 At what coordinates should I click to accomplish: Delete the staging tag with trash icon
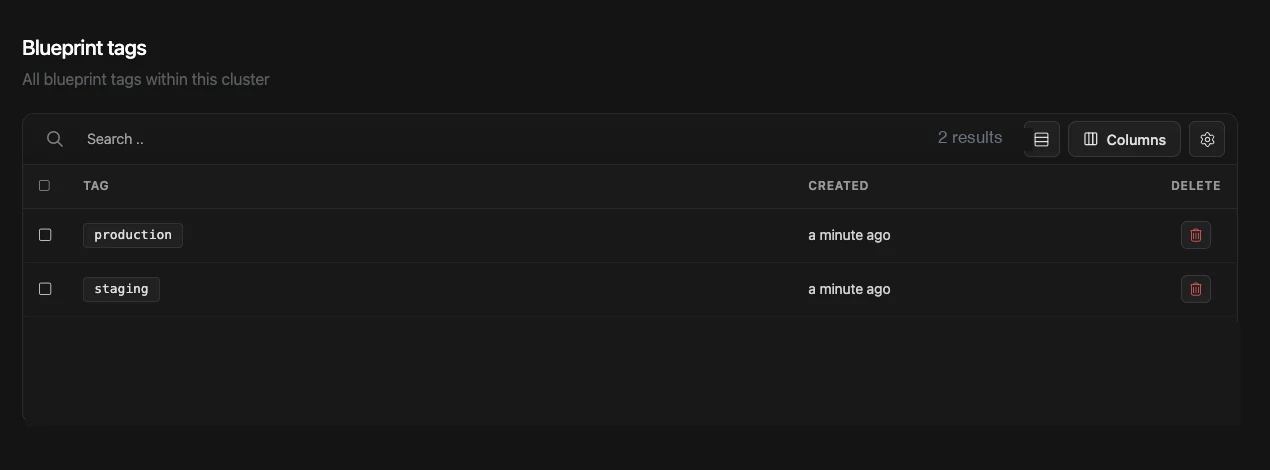(1196, 289)
